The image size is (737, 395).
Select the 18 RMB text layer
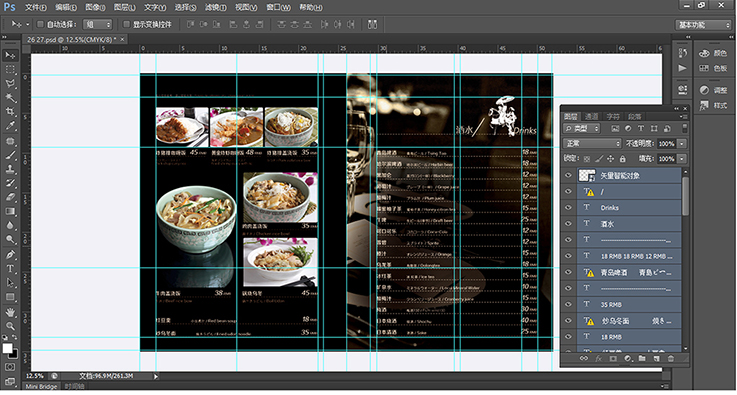[629, 337]
